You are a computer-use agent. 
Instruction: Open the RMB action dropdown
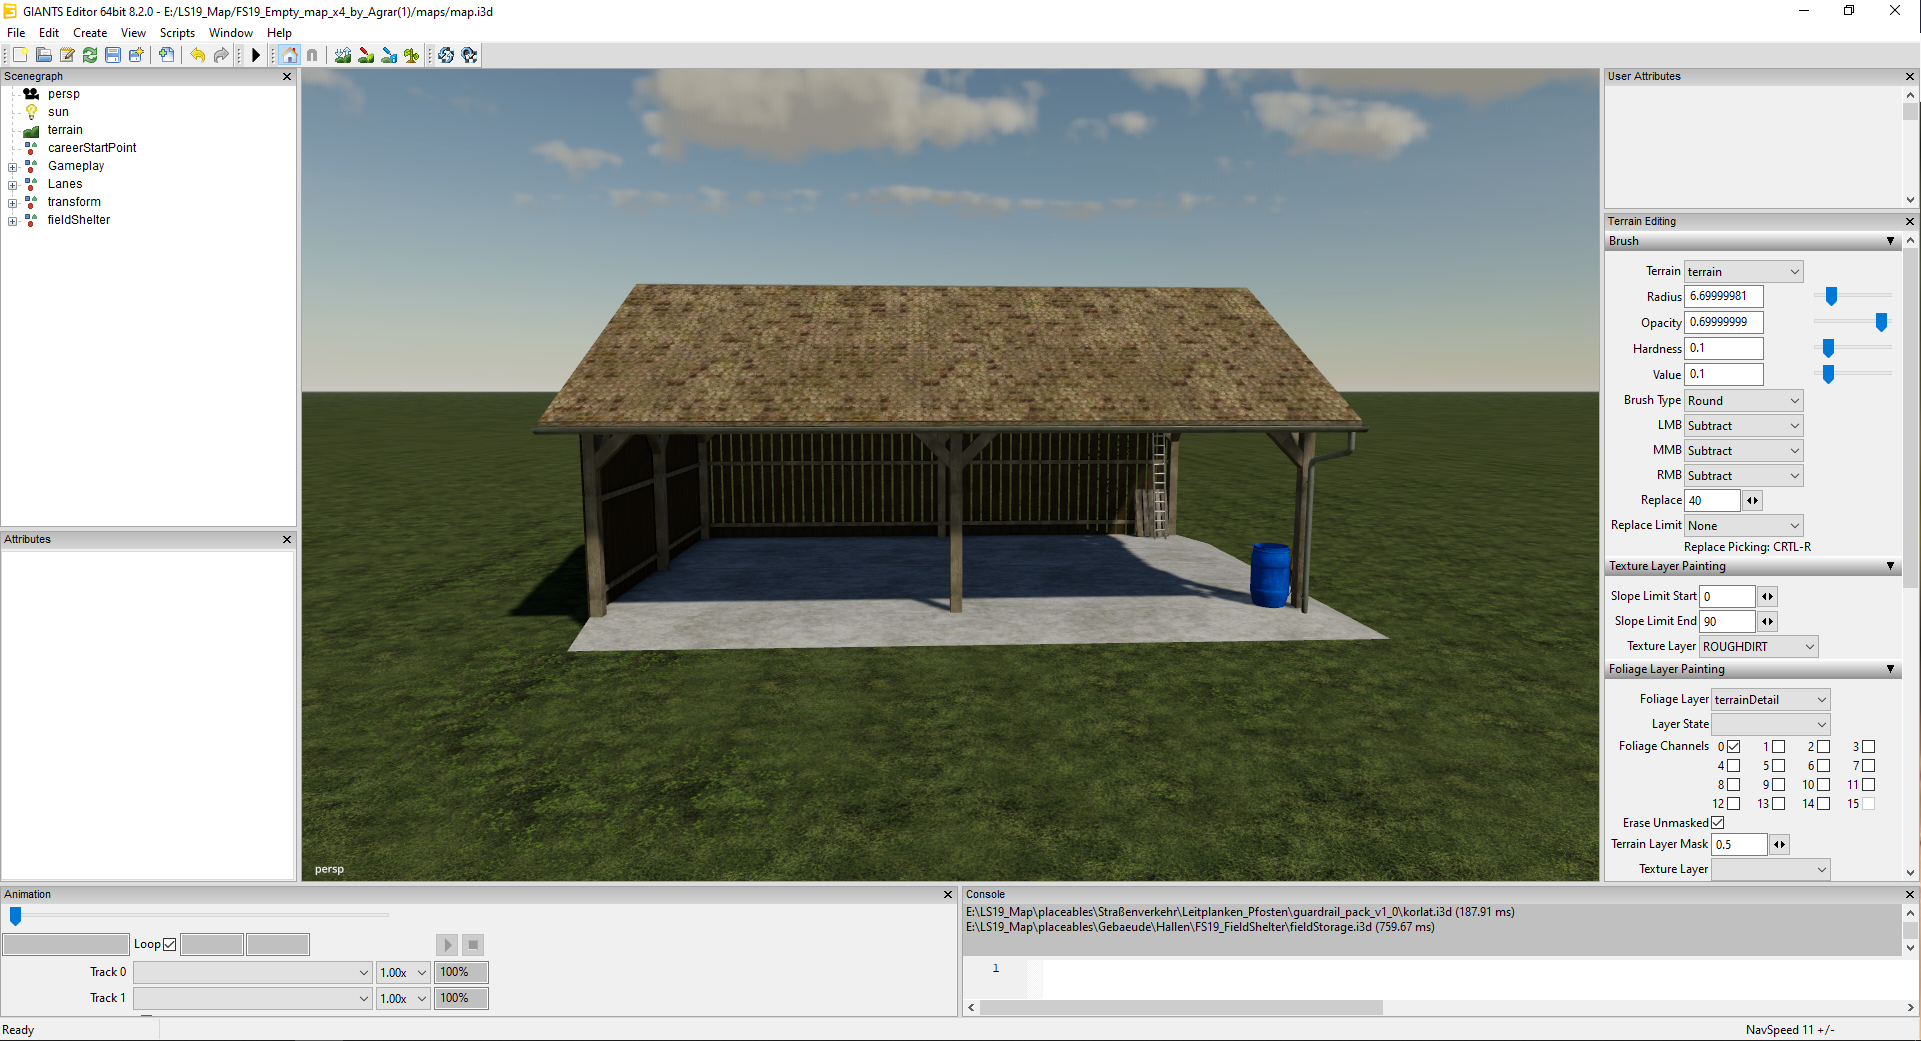(x=1744, y=476)
